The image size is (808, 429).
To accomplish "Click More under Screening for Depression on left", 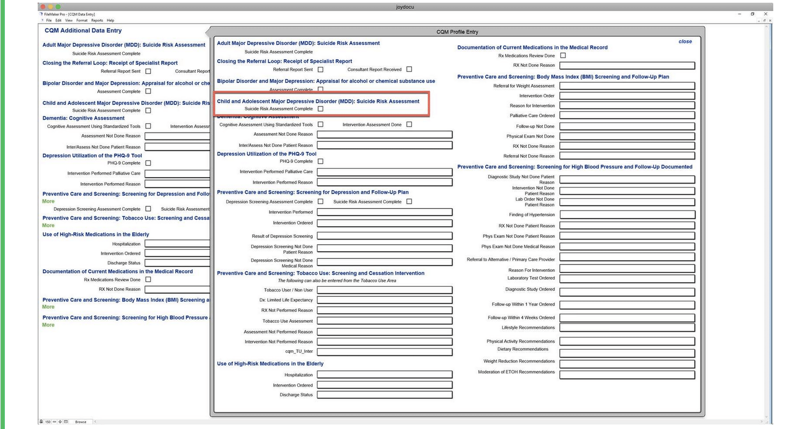I will [48, 201].
